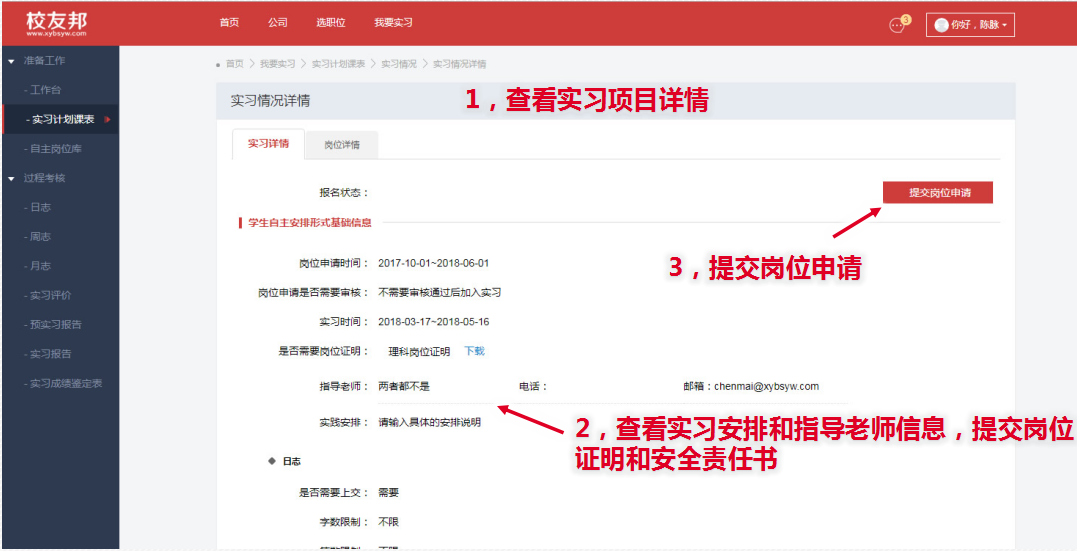Click 首页 in the breadcrumb trail
1077x551 pixels.
coord(234,64)
